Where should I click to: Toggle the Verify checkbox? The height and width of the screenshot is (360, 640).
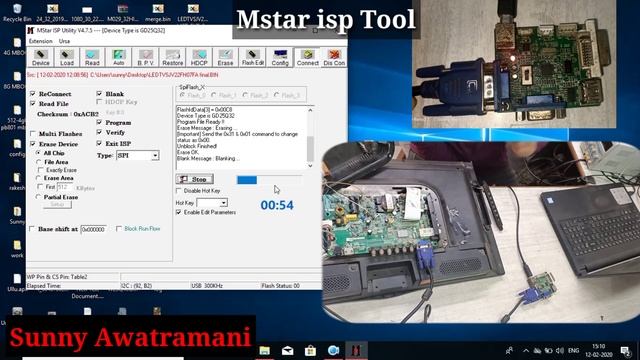(99, 132)
